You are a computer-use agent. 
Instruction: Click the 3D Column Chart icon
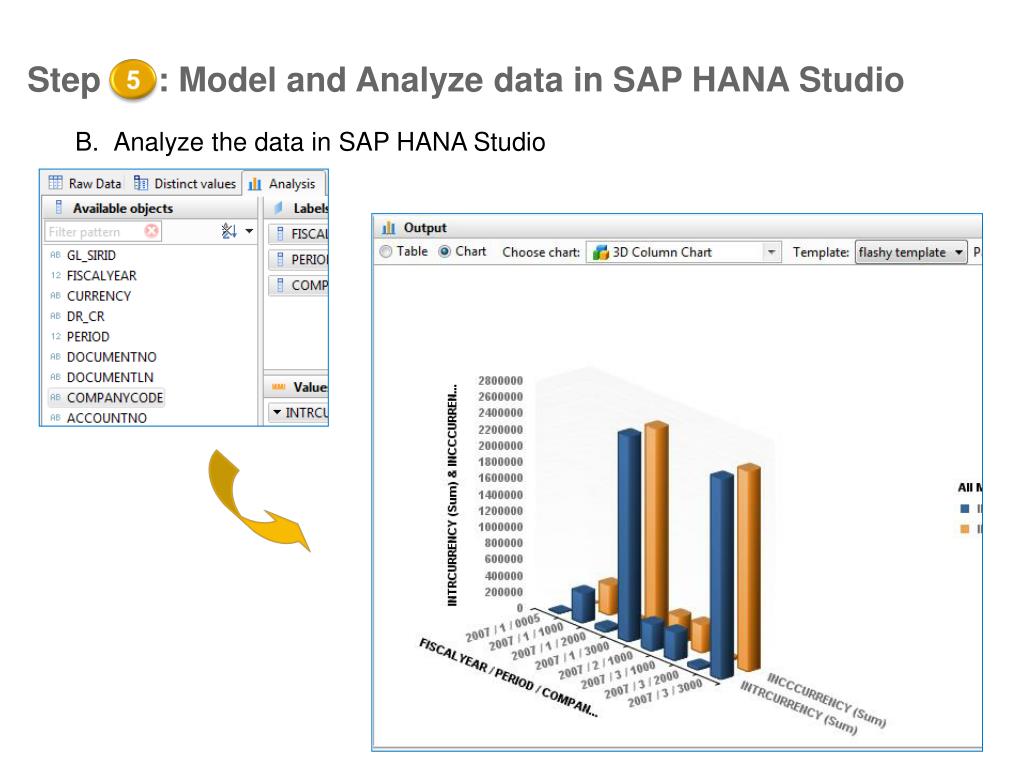pos(601,252)
